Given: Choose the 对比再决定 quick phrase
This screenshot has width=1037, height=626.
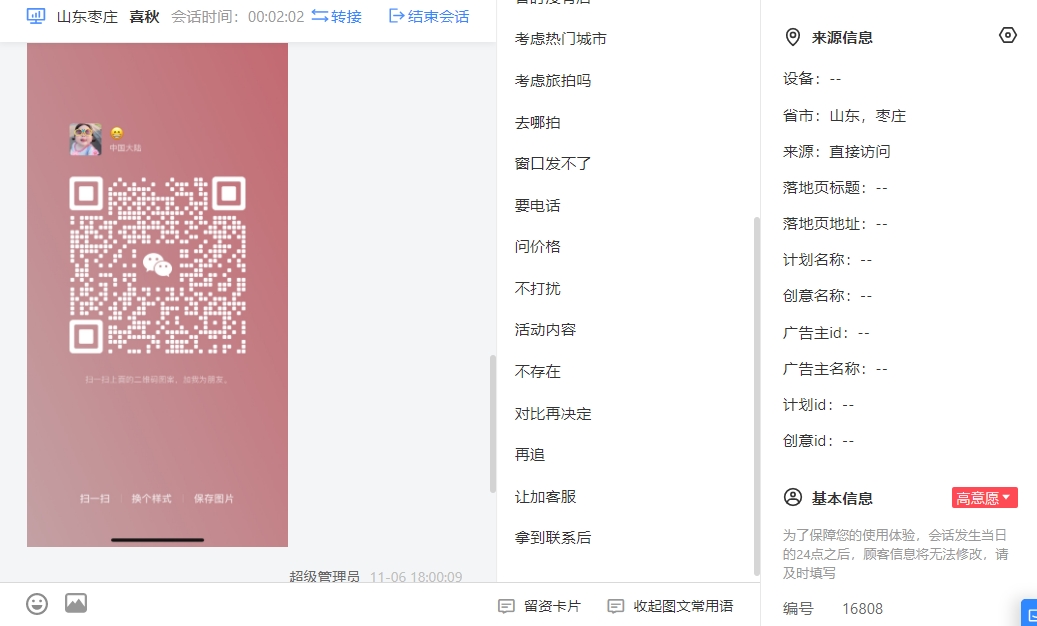Looking at the screenshot, I should point(553,414).
